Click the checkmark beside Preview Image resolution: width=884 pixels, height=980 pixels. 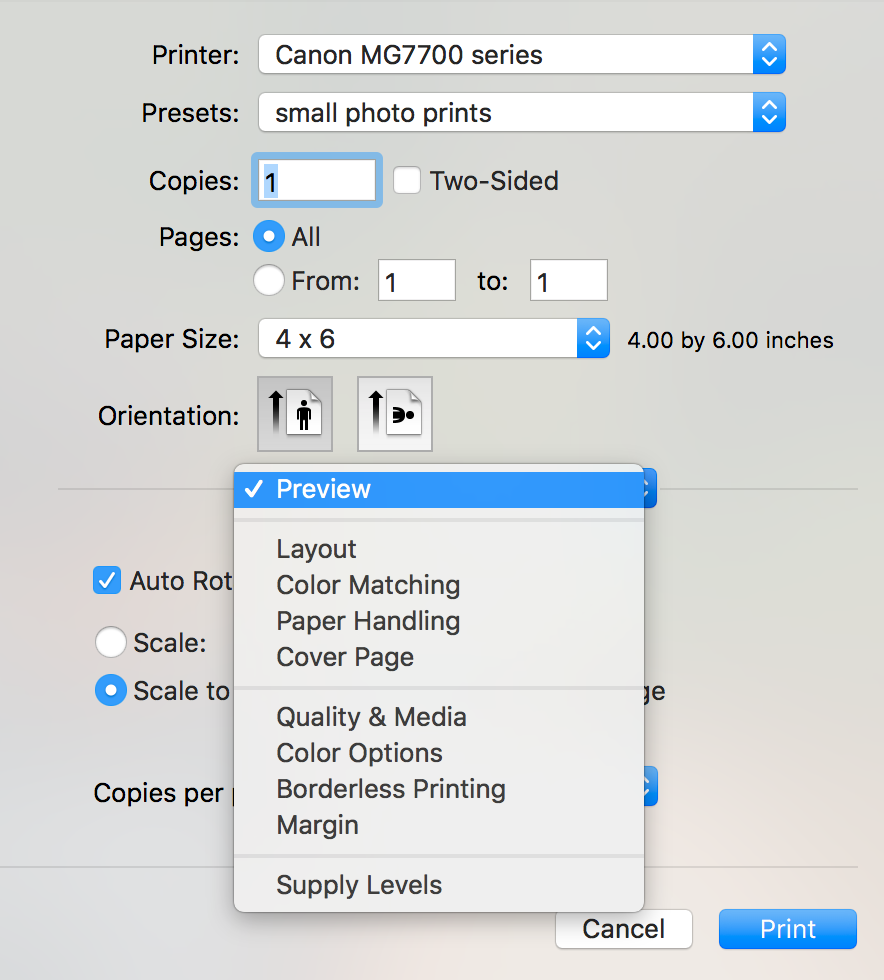click(255, 489)
